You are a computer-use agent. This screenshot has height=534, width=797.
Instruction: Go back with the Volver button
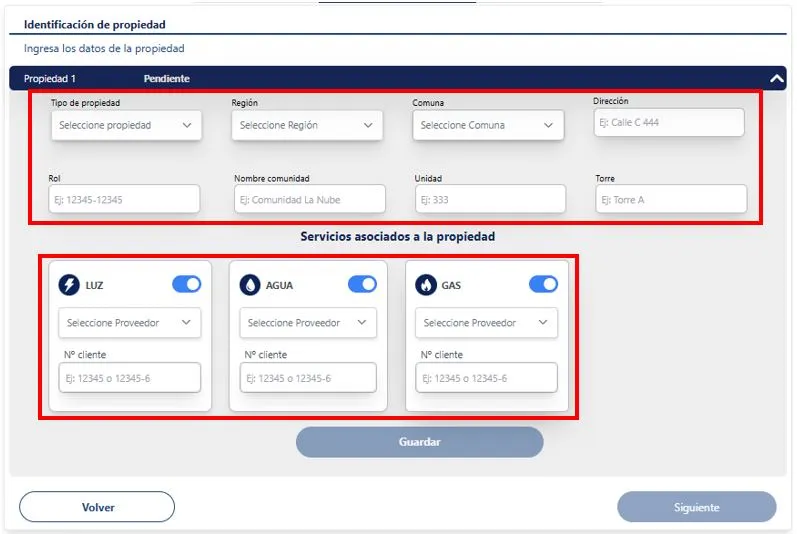tap(97, 507)
